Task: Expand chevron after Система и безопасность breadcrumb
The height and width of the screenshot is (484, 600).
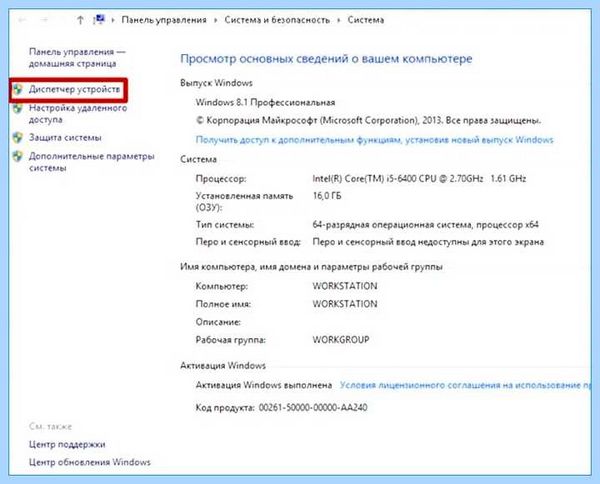Action: [x=339, y=20]
